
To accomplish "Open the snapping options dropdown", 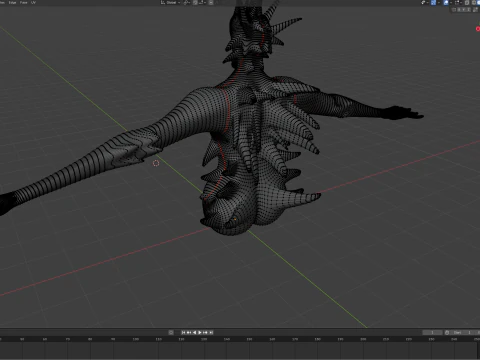I will point(202,3).
